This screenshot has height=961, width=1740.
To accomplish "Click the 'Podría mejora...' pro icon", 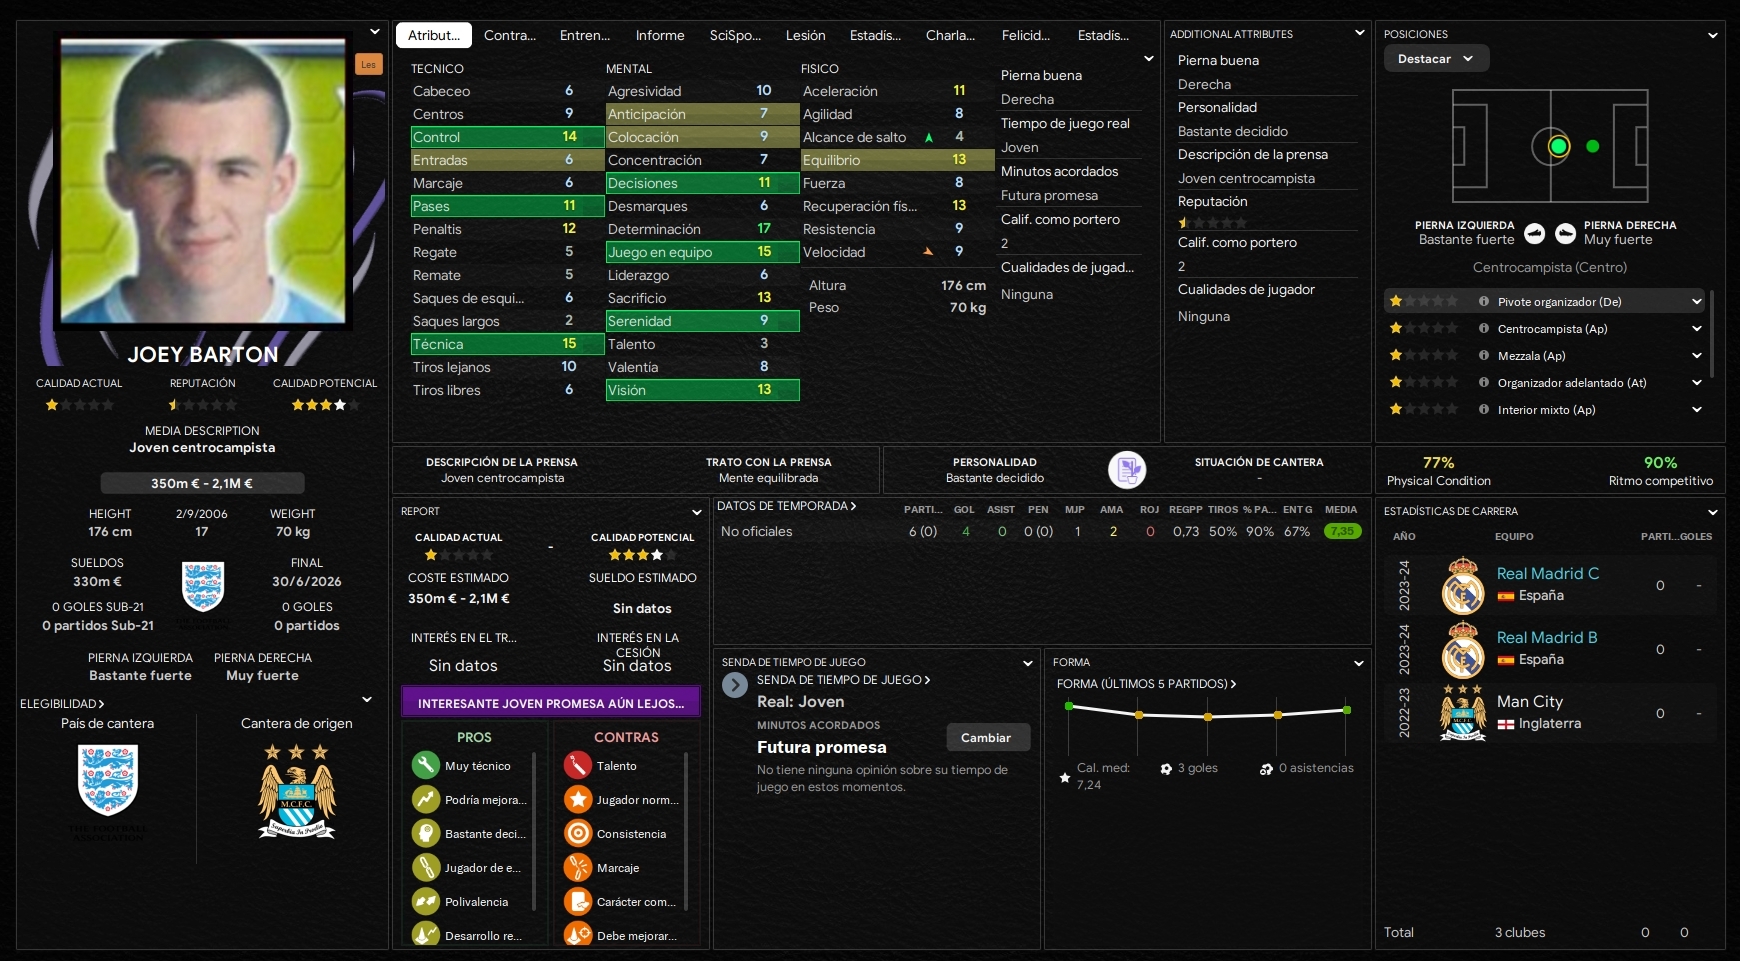I will 426,799.
